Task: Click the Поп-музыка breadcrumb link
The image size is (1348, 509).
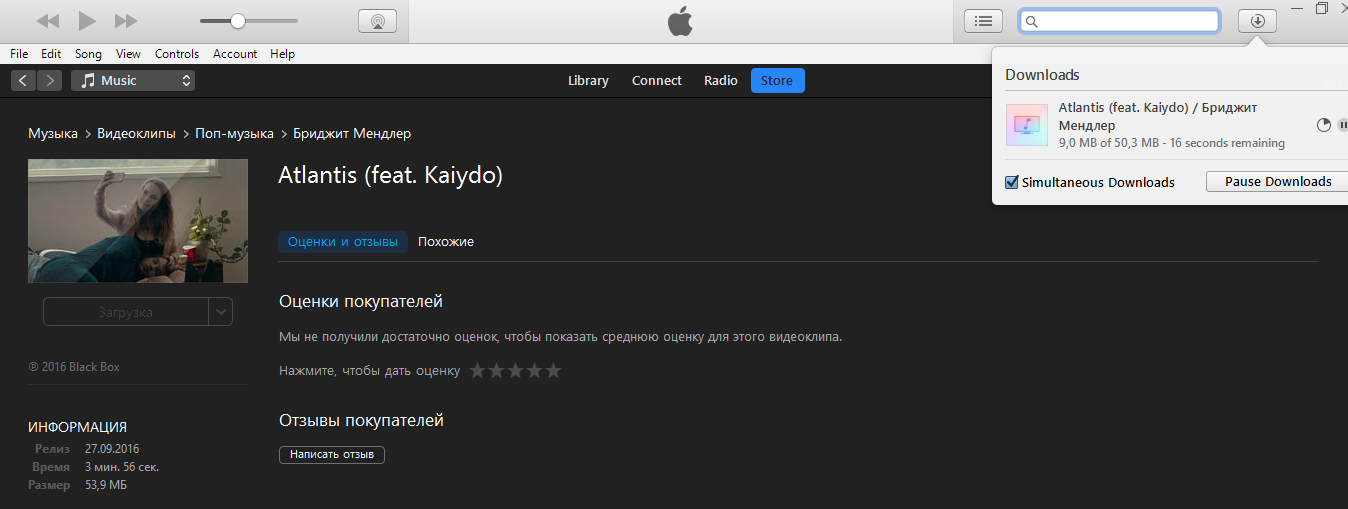Action: 235,134
